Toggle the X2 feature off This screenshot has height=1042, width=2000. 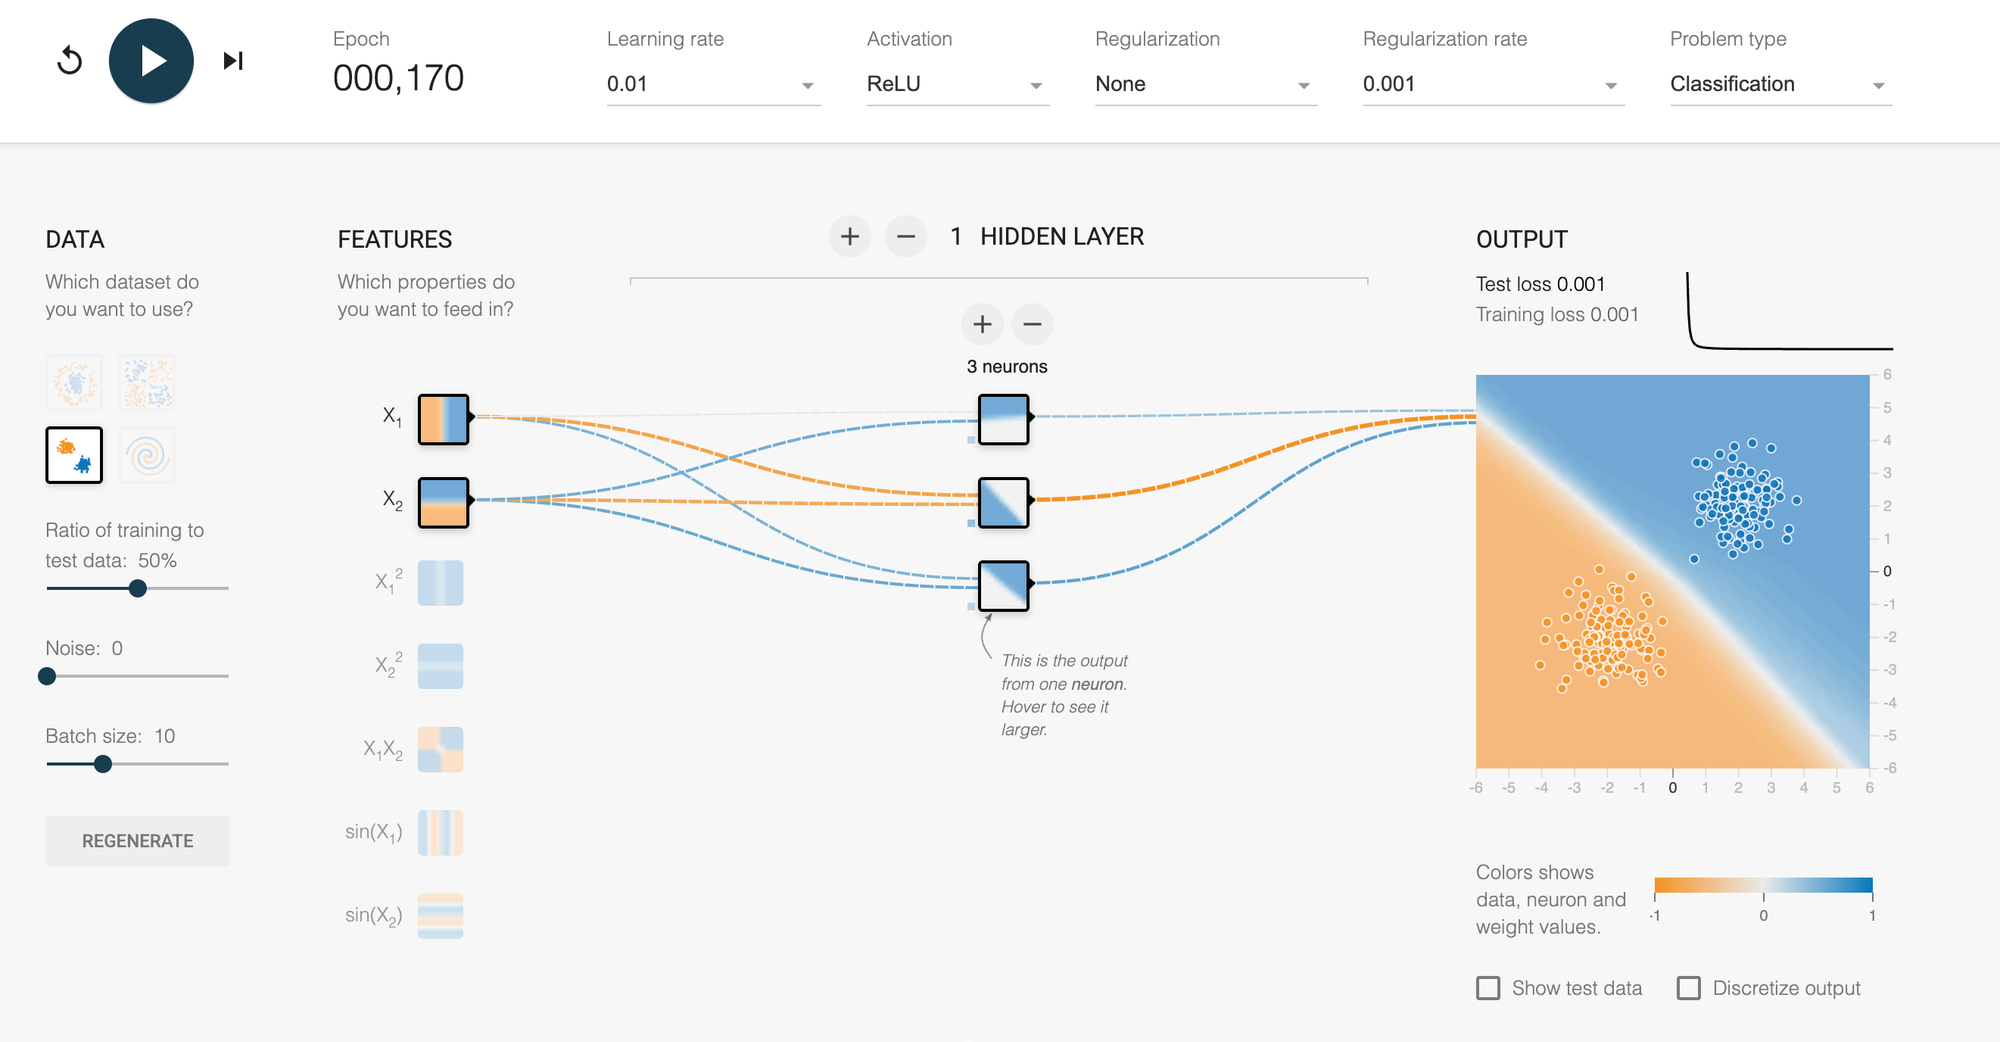443,502
